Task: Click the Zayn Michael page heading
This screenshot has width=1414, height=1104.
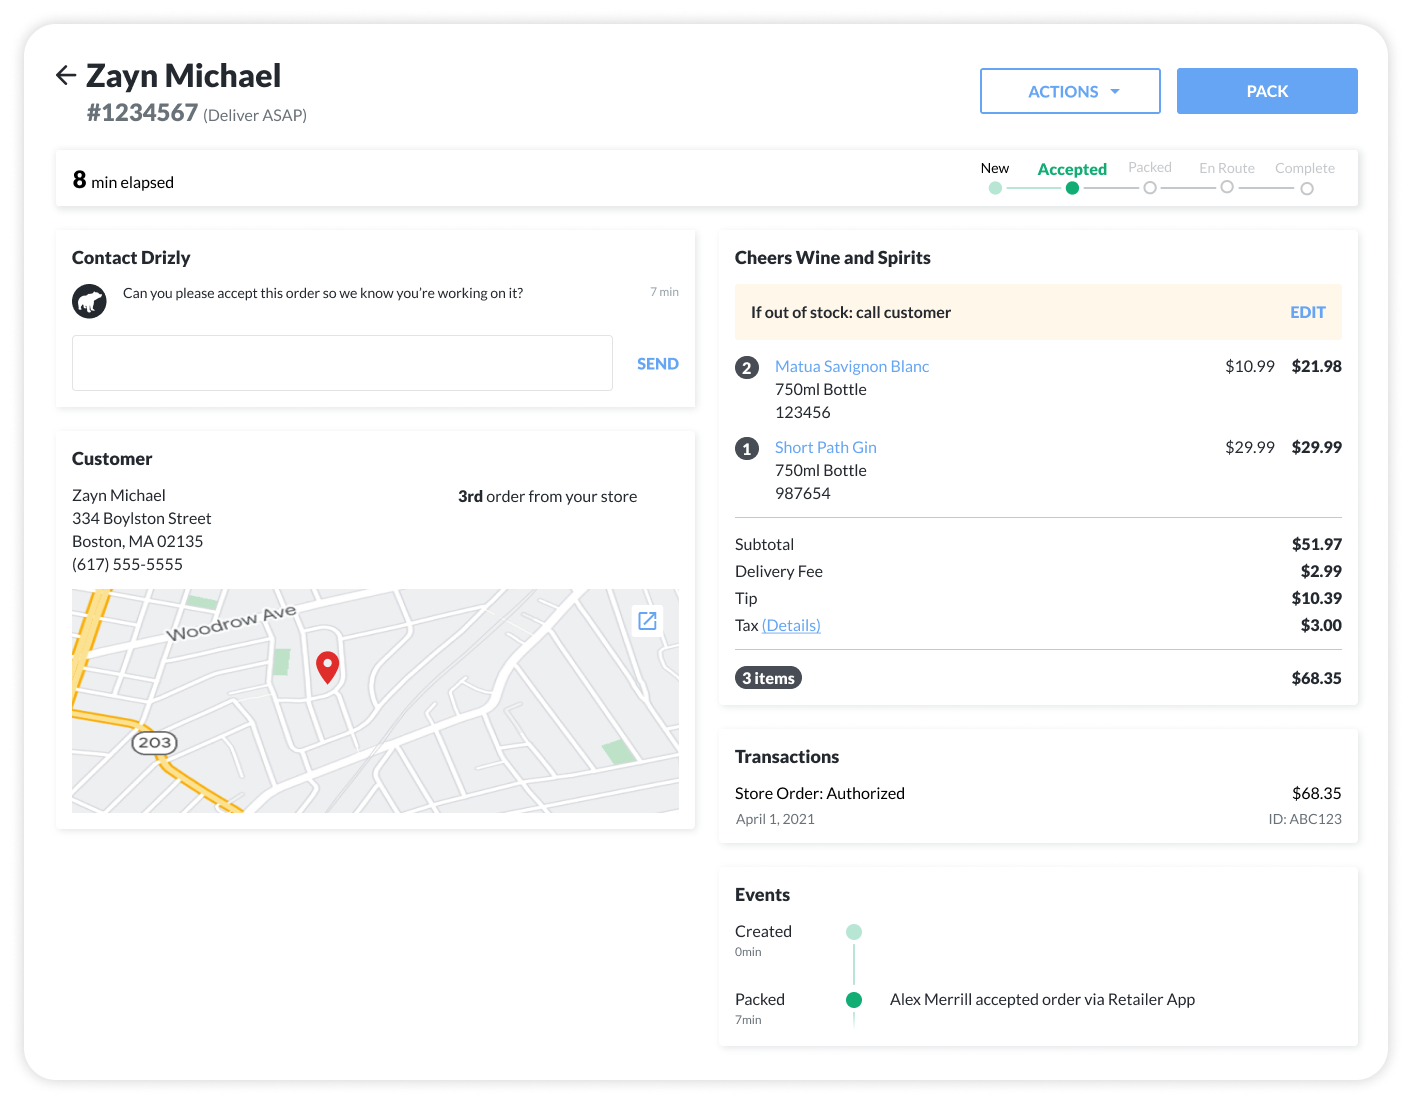Action: click(184, 76)
